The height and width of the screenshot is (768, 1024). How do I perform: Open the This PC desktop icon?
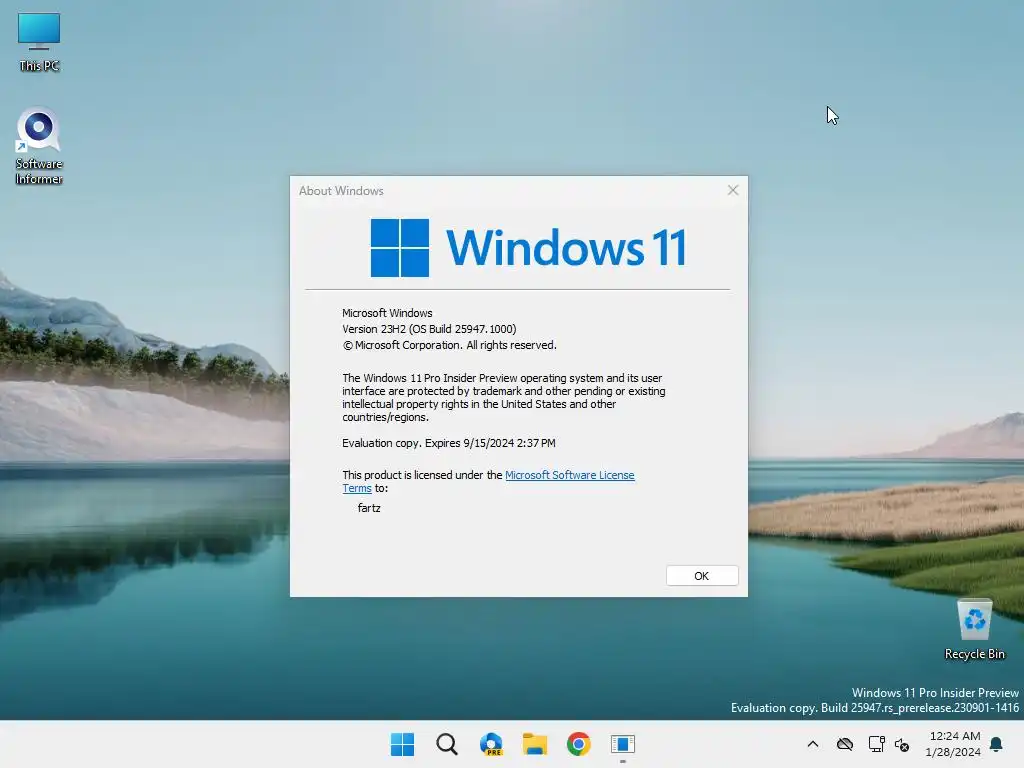tap(39, 42)
